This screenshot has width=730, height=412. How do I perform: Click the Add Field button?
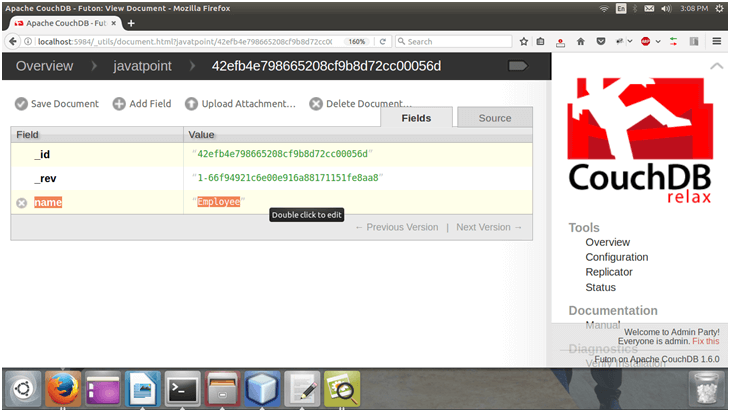click(x=142, y=104)
